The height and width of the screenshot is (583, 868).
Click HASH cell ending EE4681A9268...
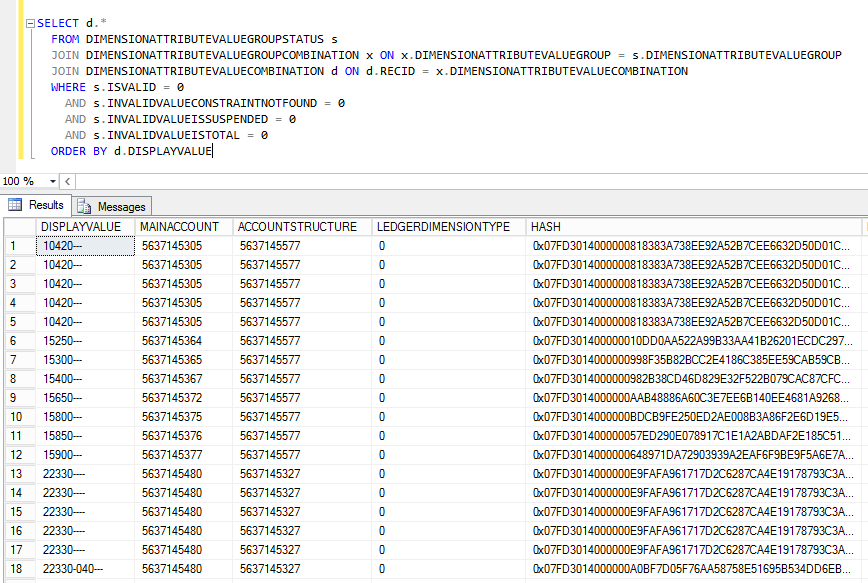click(694, 398)
